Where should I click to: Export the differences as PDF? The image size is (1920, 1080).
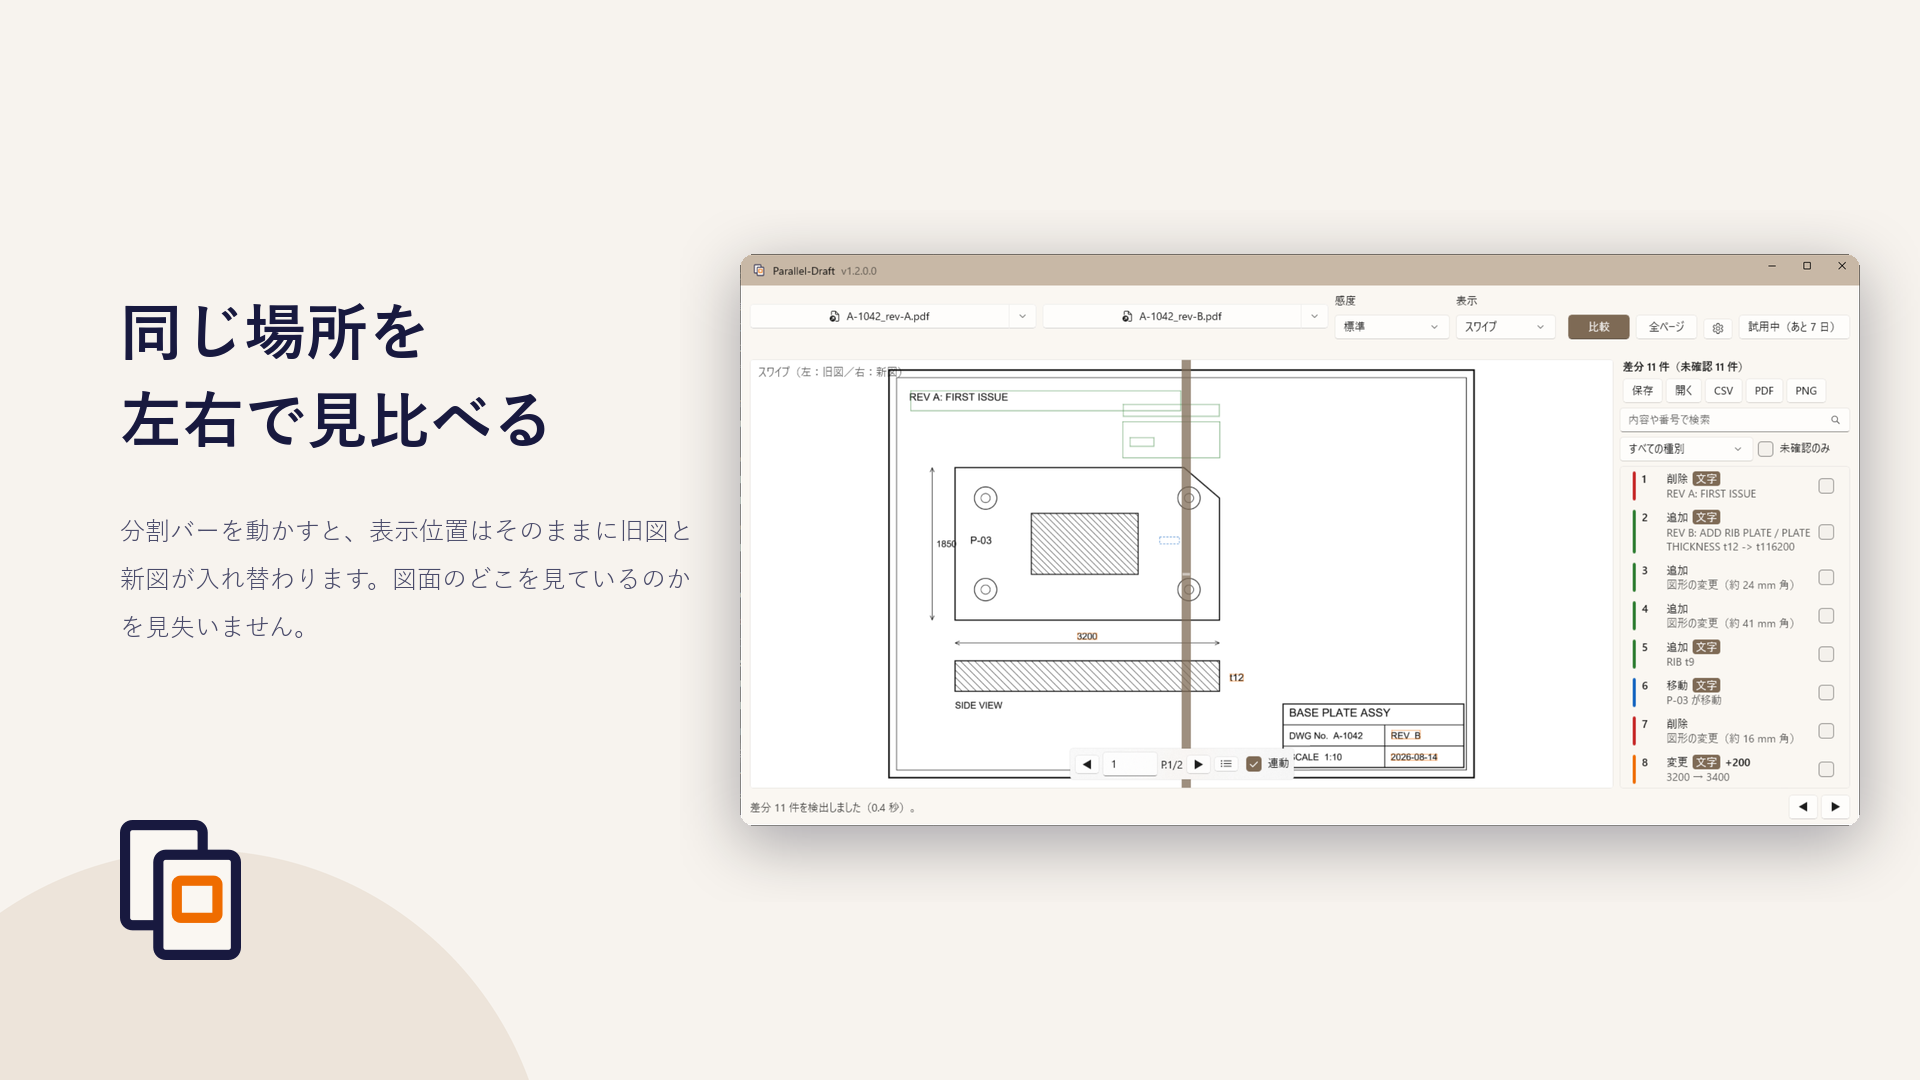1764,391
